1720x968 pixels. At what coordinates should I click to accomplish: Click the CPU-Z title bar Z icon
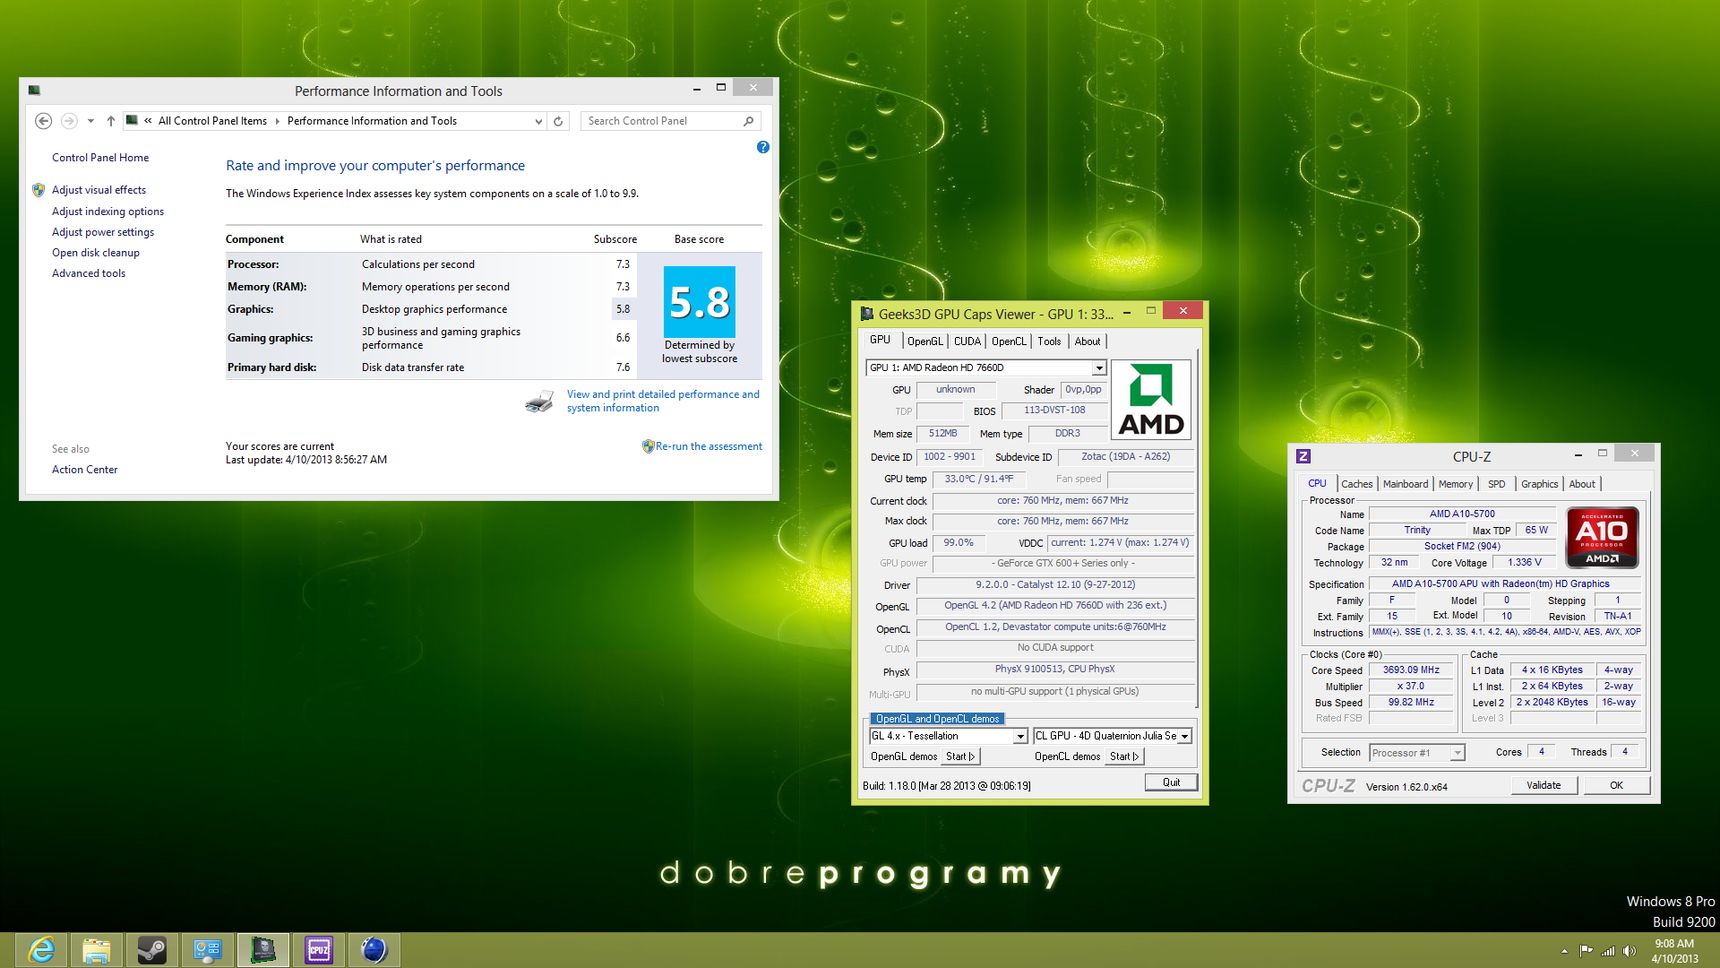[x=1303, y=456]
